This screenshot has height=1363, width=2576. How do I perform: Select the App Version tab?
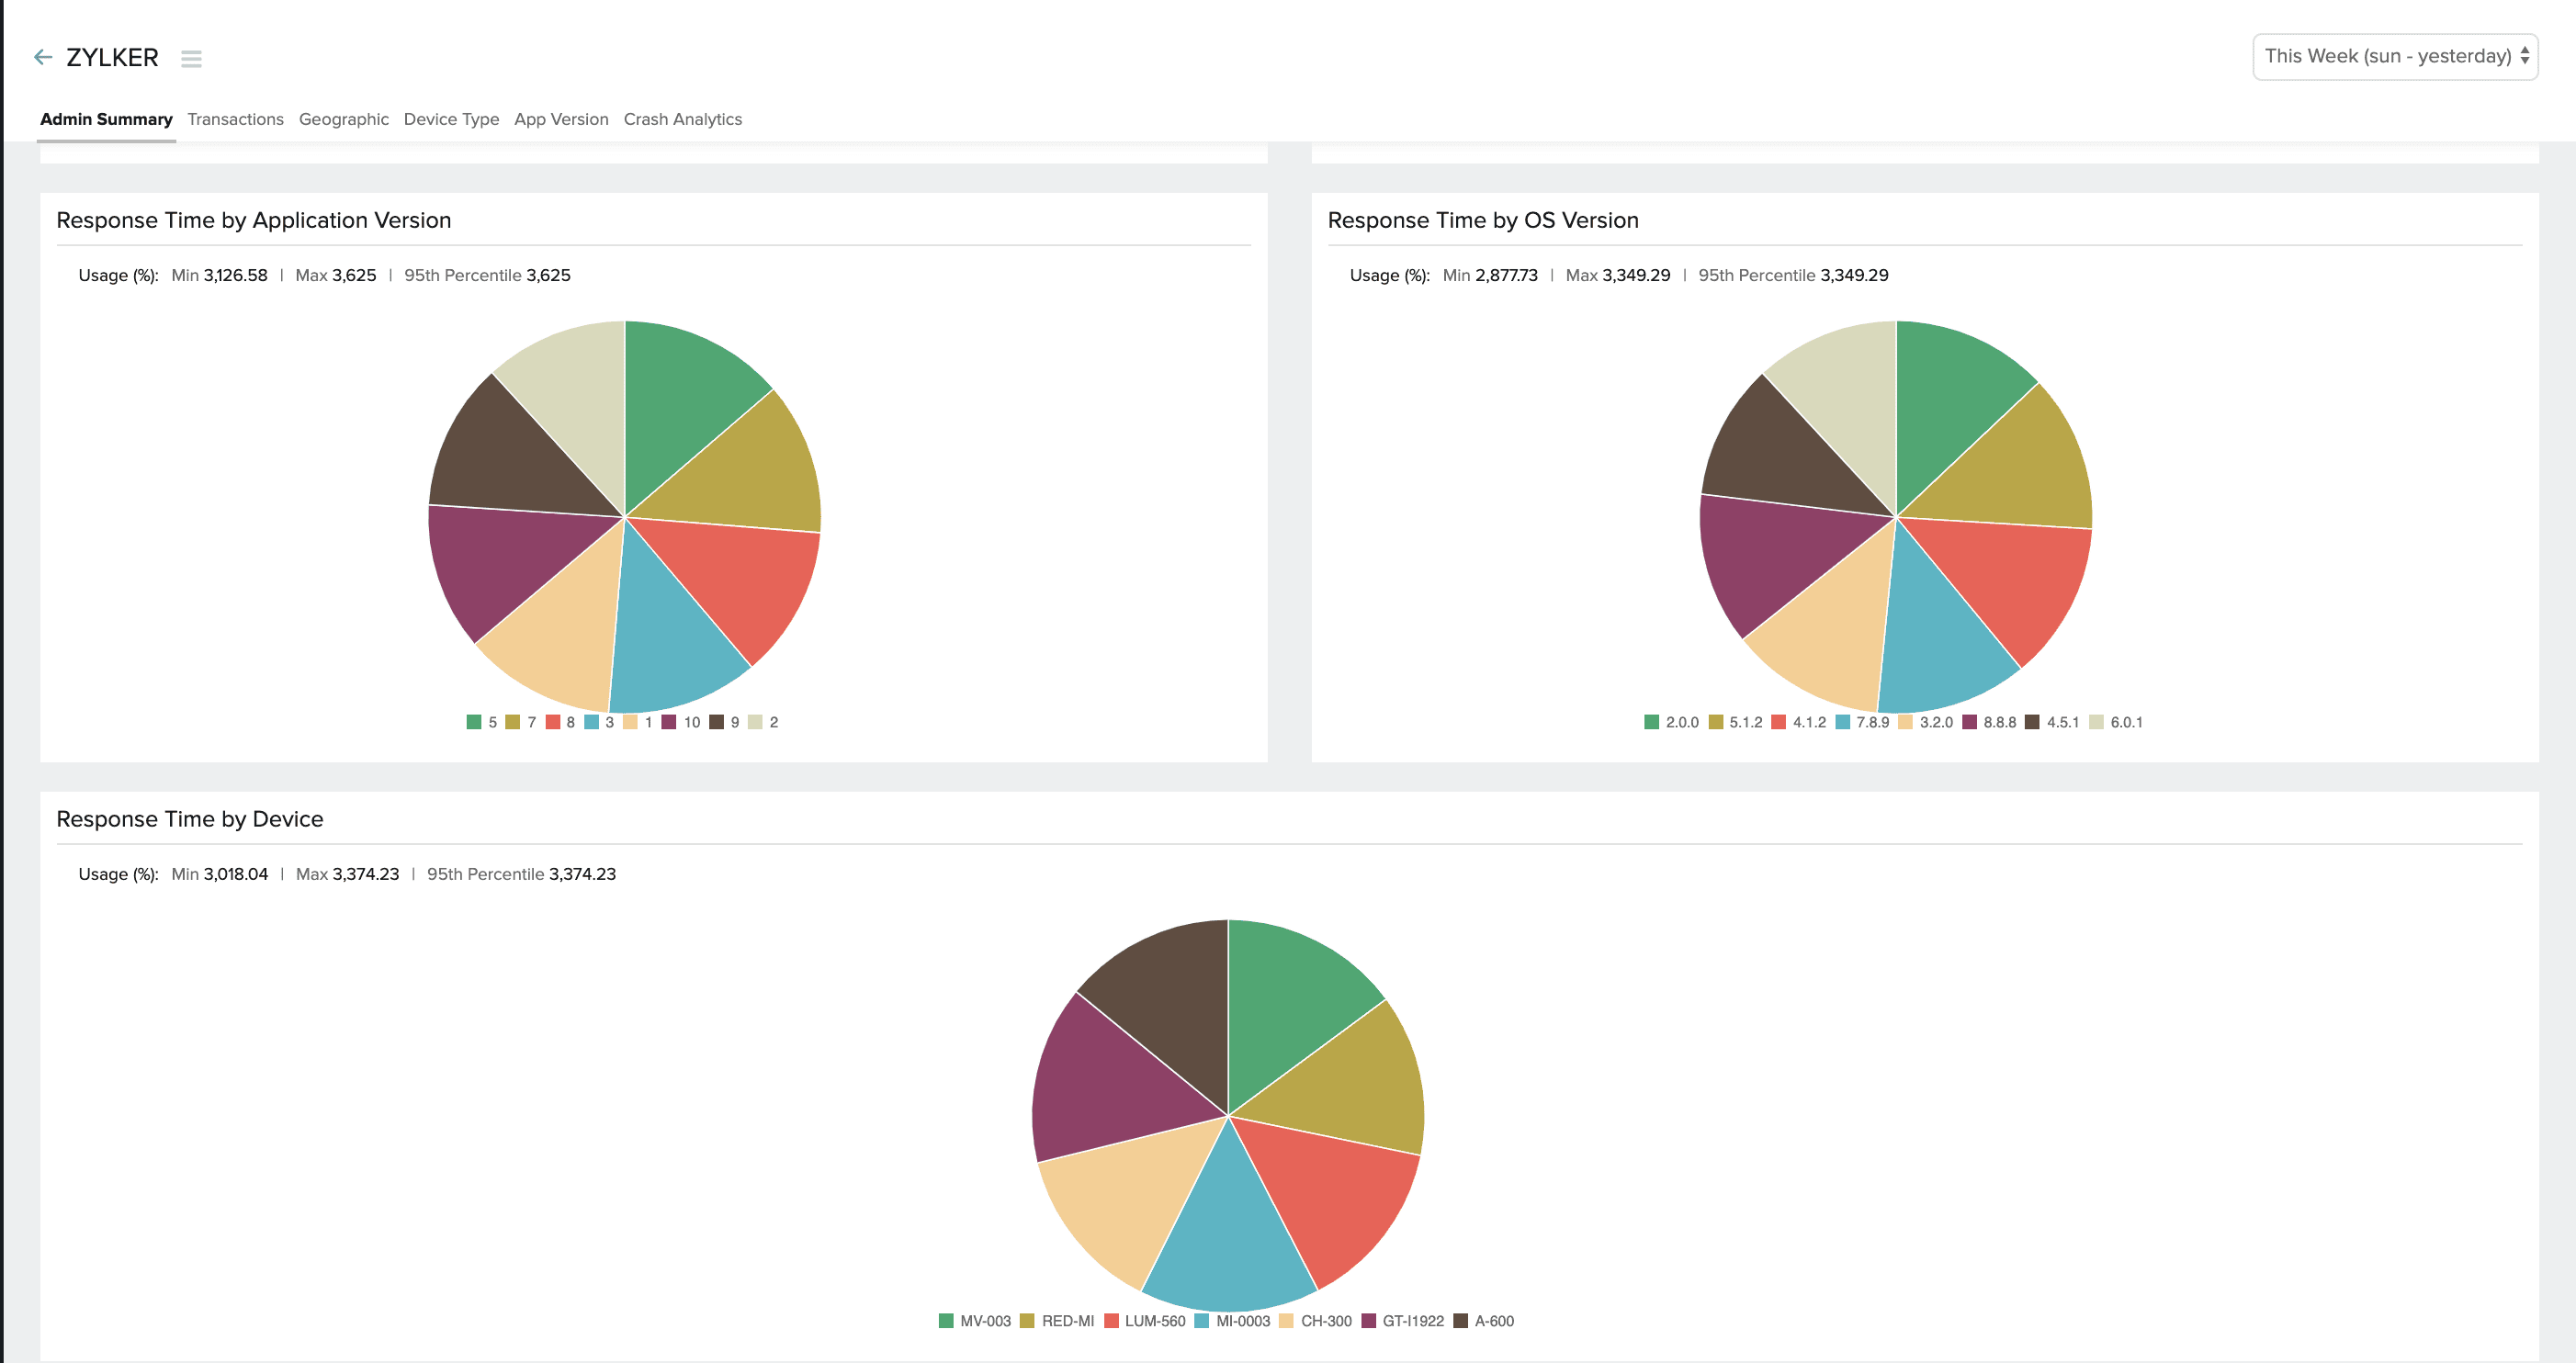tap(560, 119)
